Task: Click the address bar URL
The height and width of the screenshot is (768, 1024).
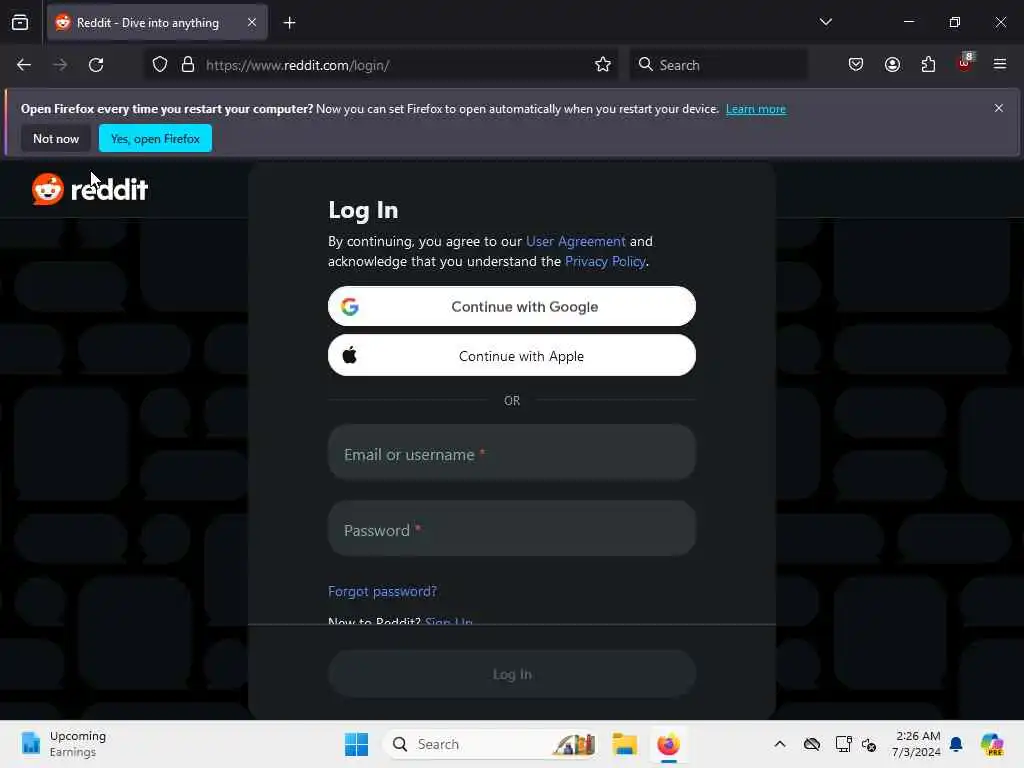Action: pyautogui.click(x=297, y=65)
